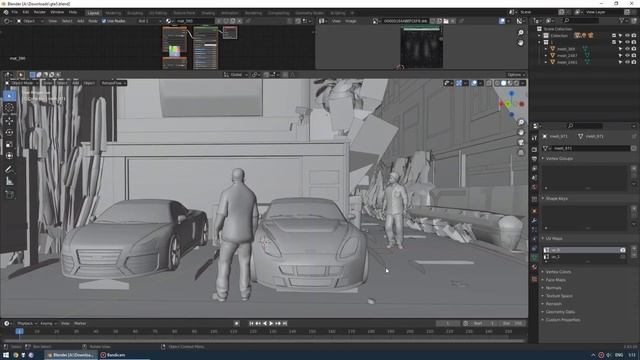Toggle visibility eye of mesh_369
The height and width of the screenshot is (360, 640).
(x=627, y=49)
